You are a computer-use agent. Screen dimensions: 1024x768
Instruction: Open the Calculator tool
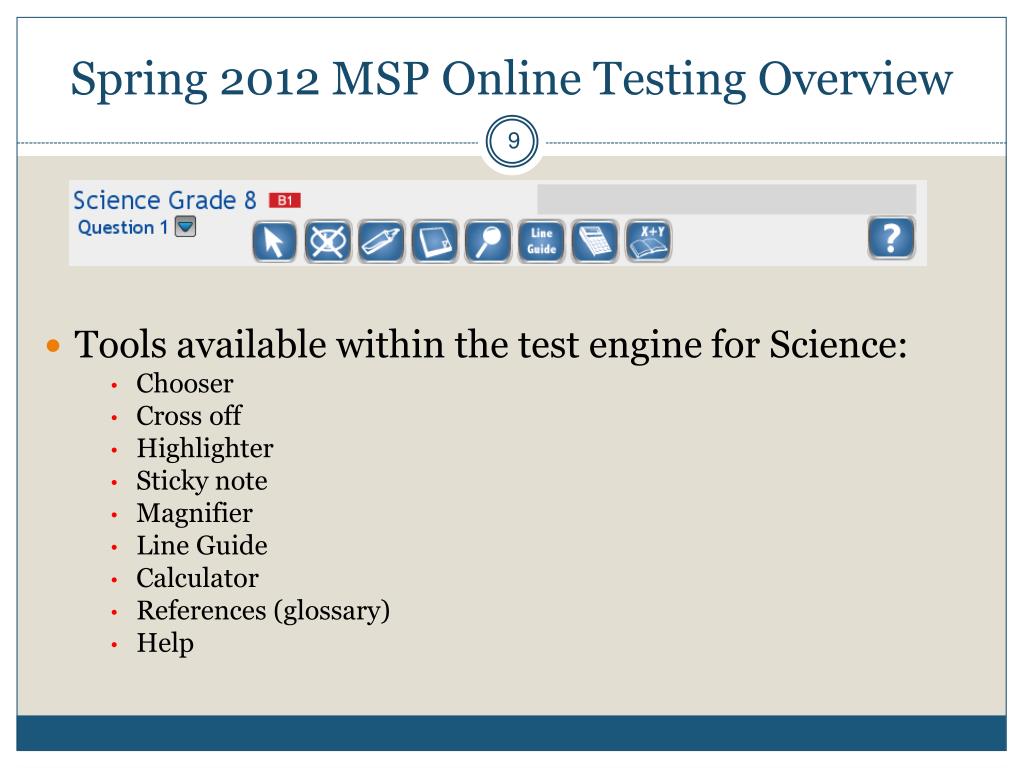pyautogui.click(x=595, y=242)
